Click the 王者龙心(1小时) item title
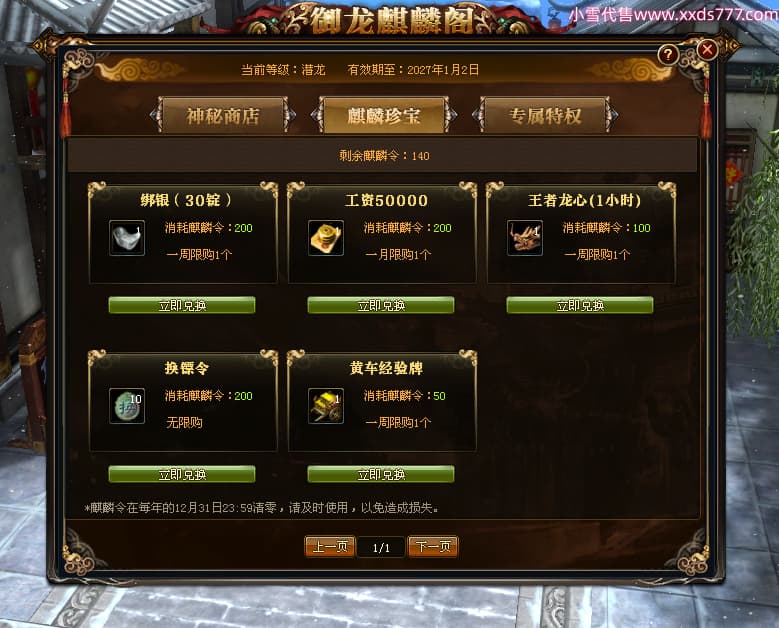 [584, 200]
